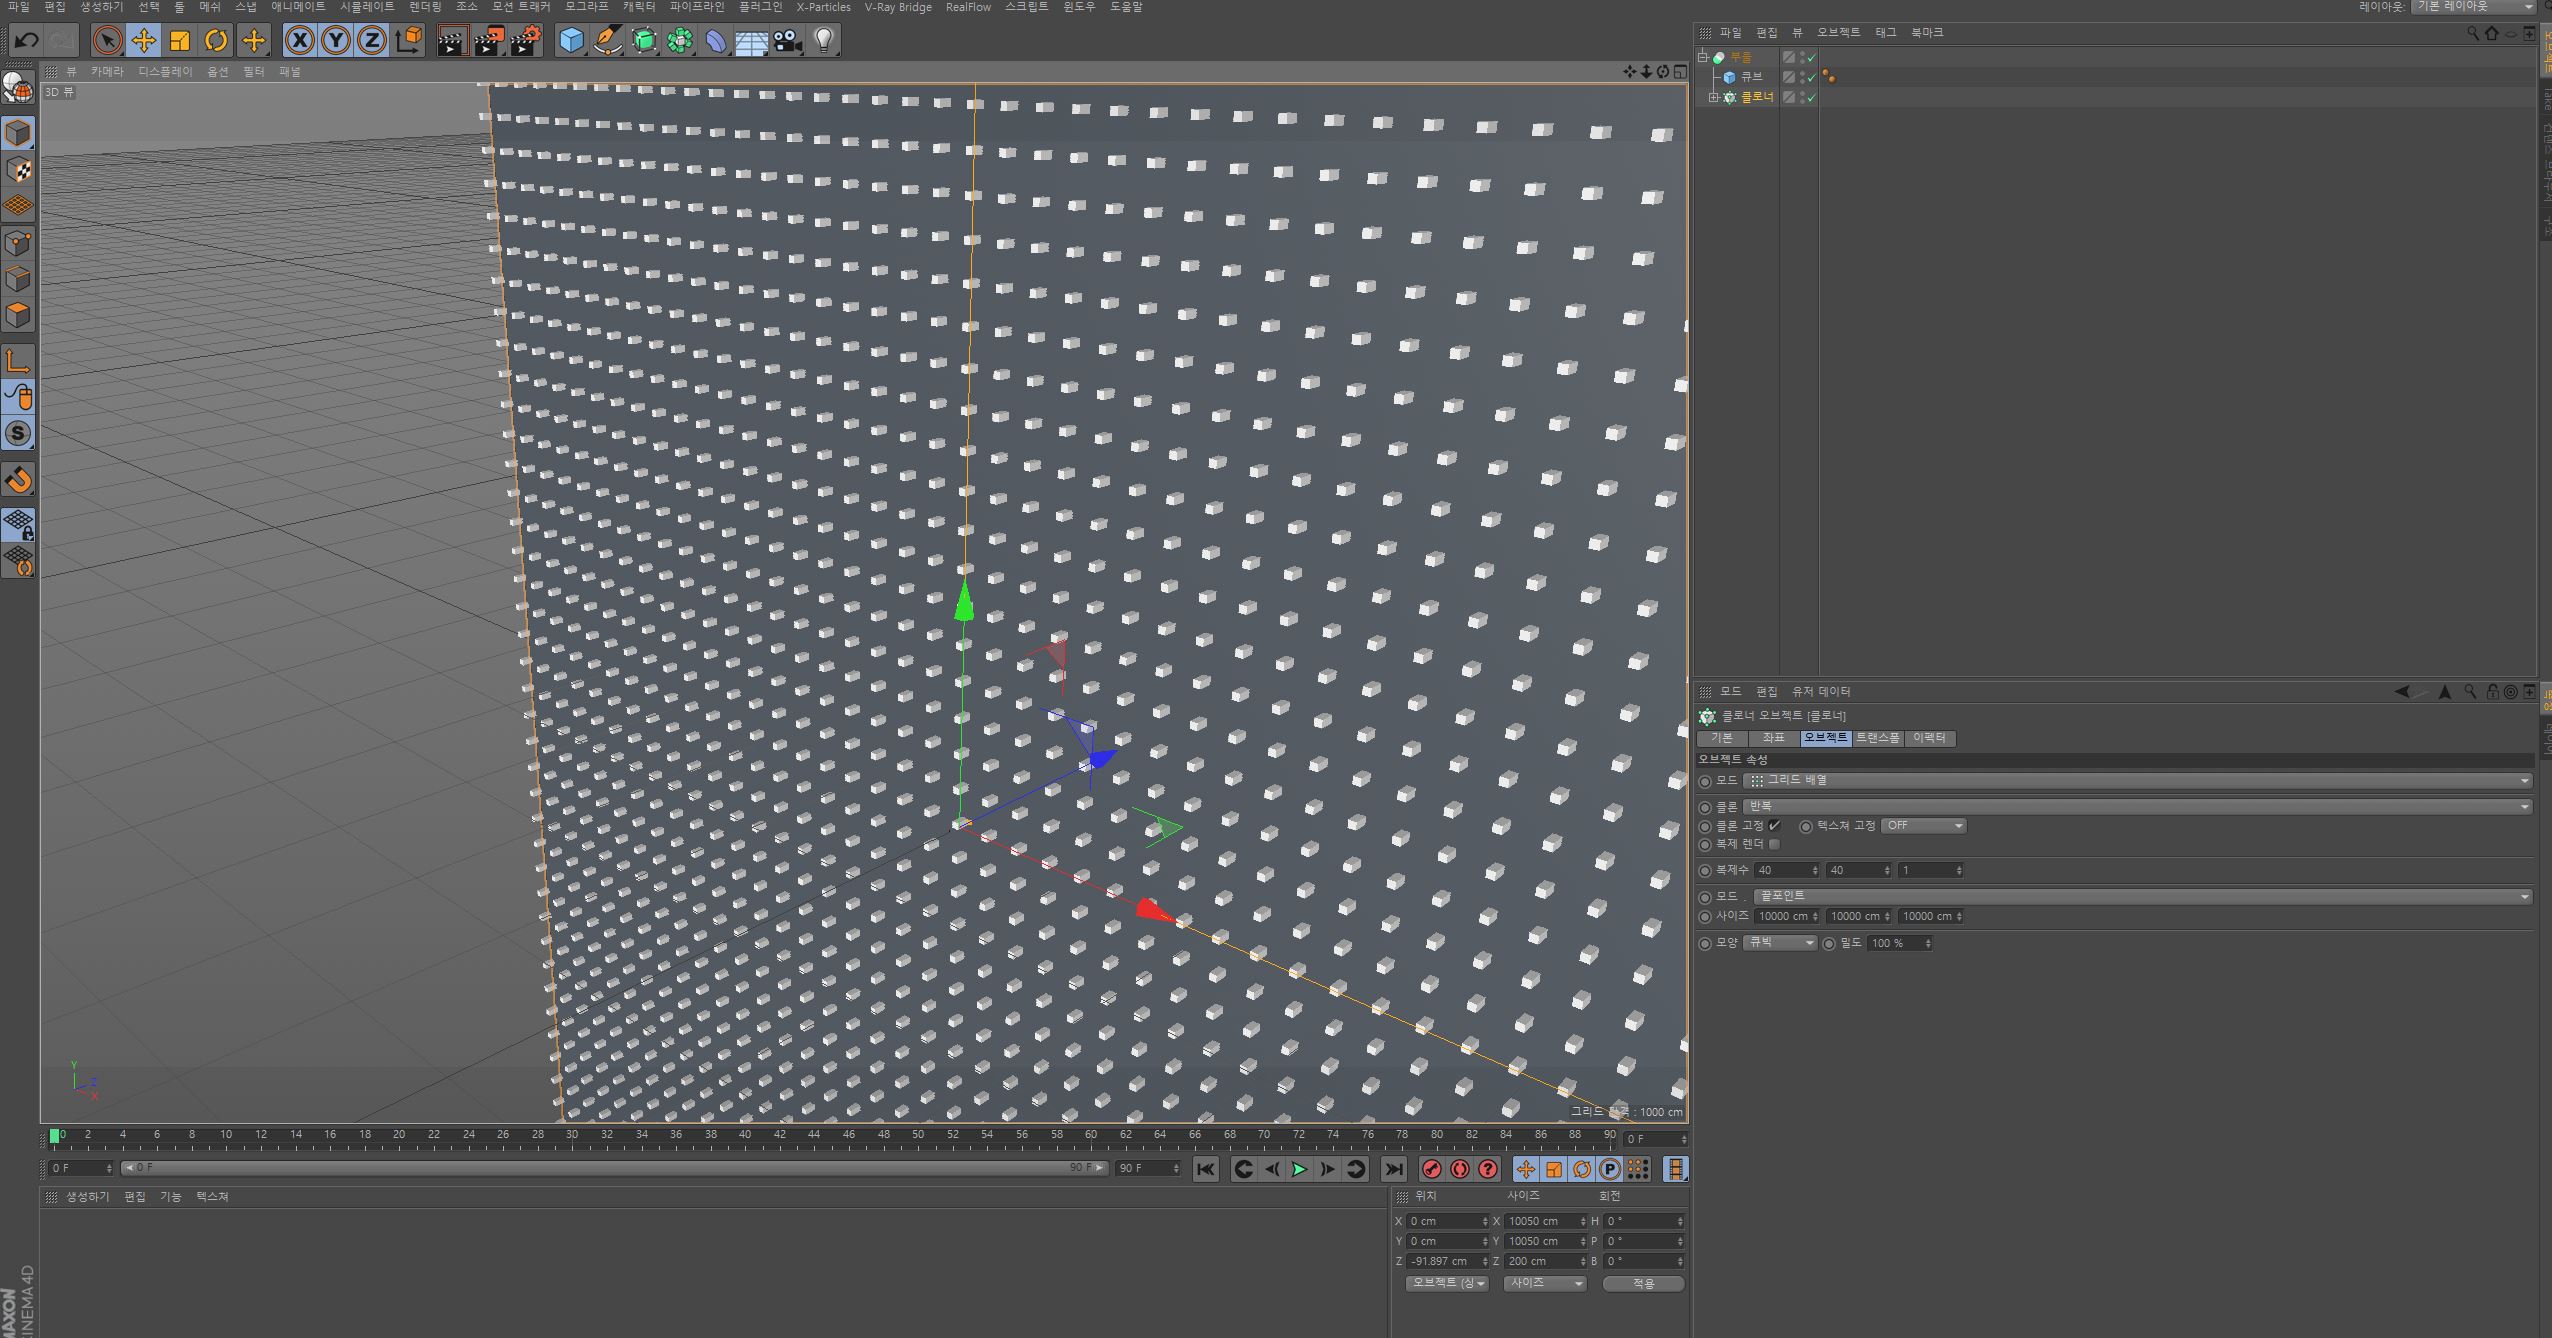This screenshot has width=2552, height=1338.
Task: Open the 사이즈 dropdown in coordinates panel
Action: 1545,1283
